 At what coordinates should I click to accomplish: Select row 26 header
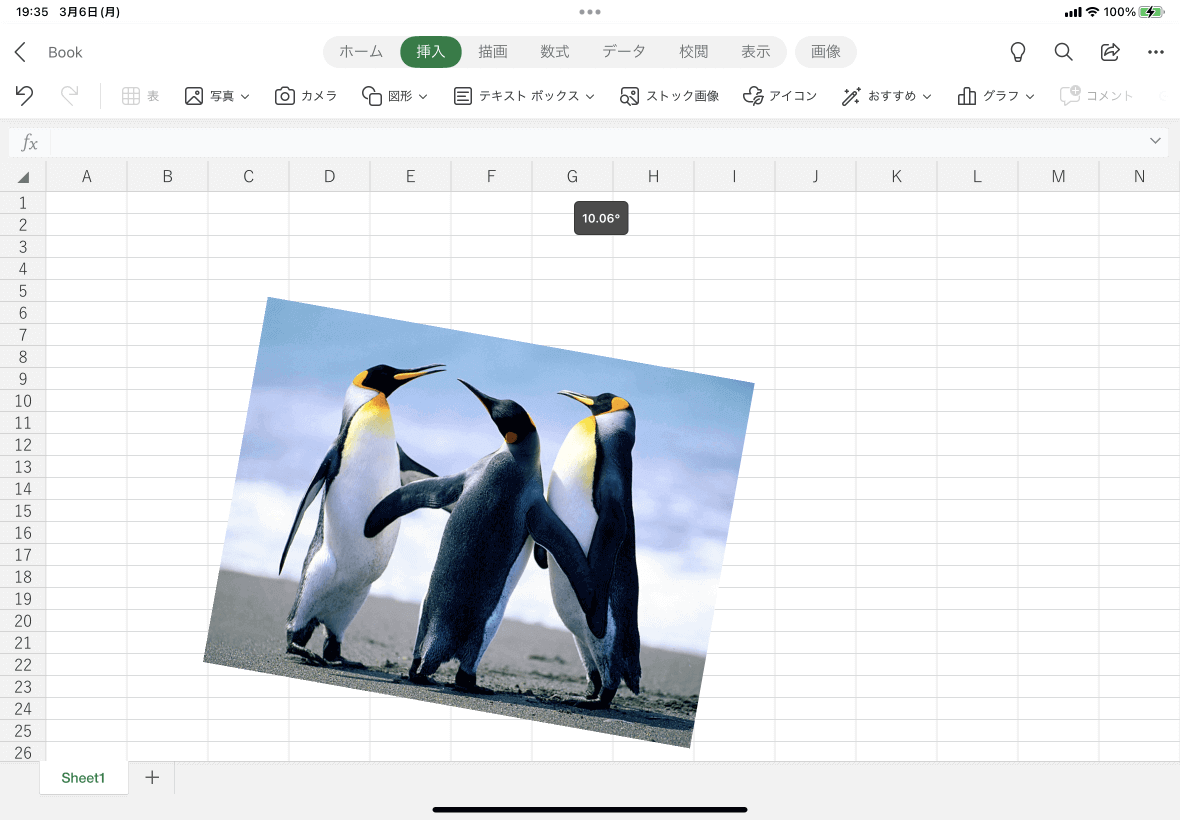[x=23, y=752]
